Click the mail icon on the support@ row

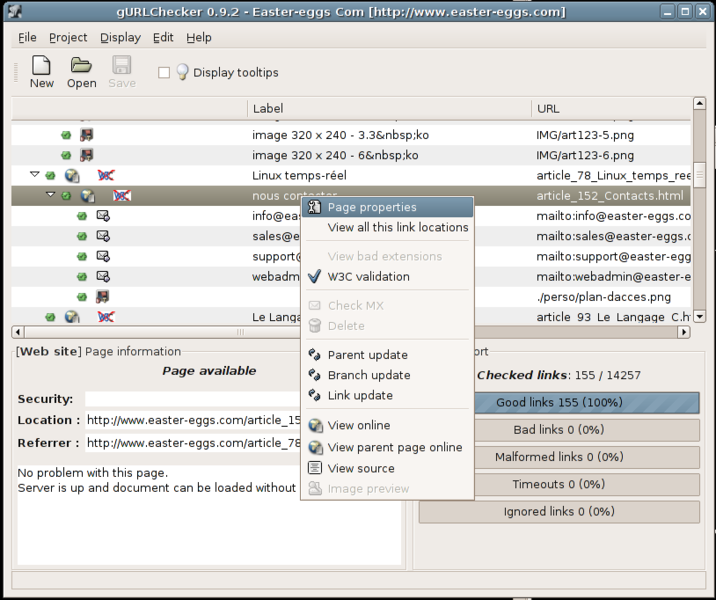click(x=103, y=256)
